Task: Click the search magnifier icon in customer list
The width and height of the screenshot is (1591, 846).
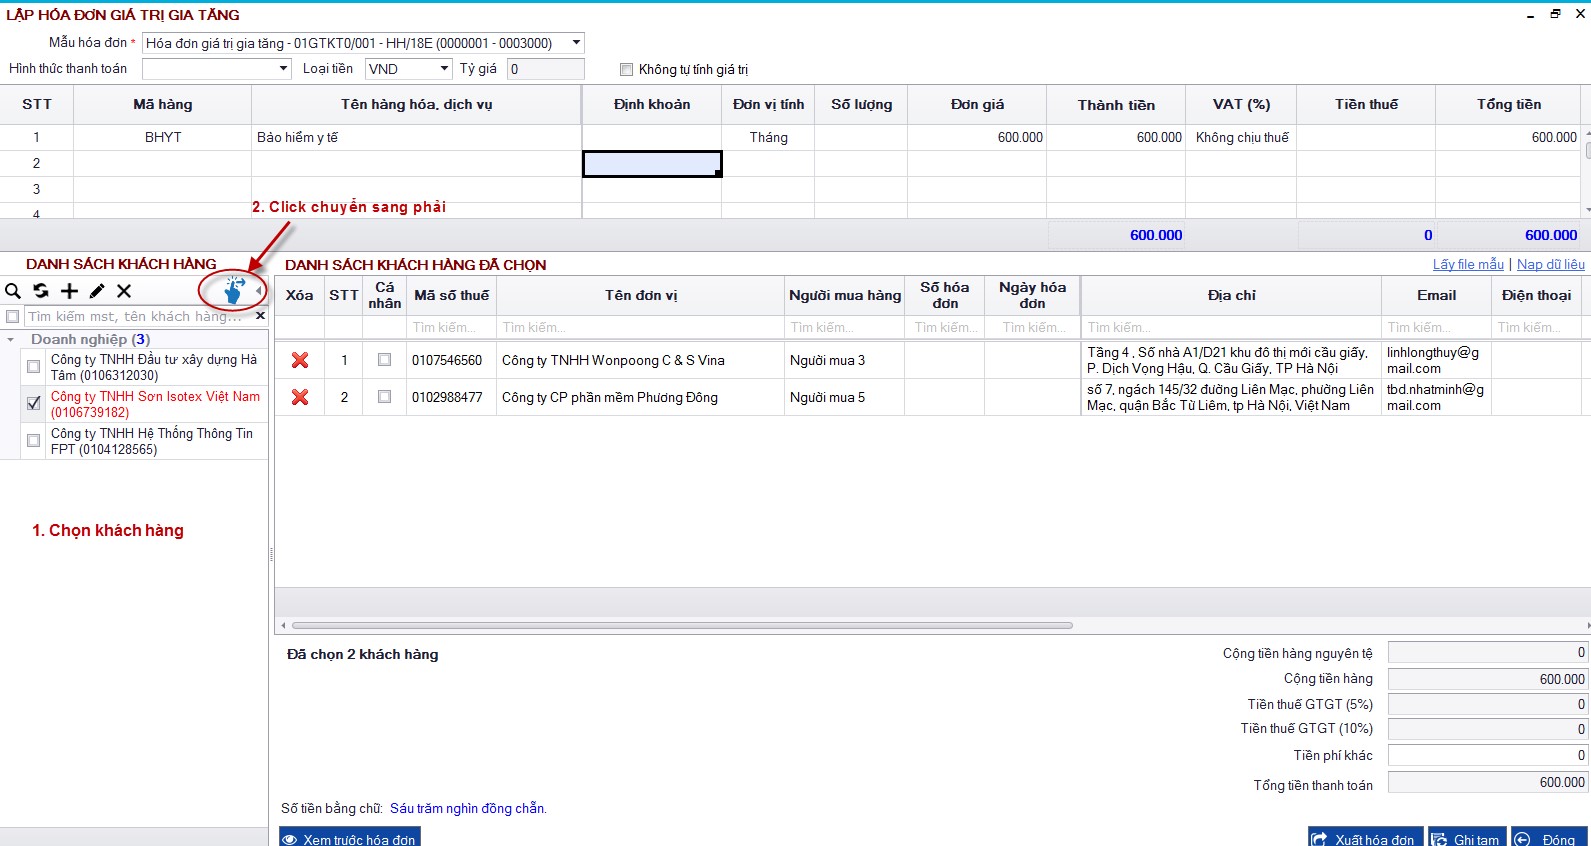Action: coord(13,291)
